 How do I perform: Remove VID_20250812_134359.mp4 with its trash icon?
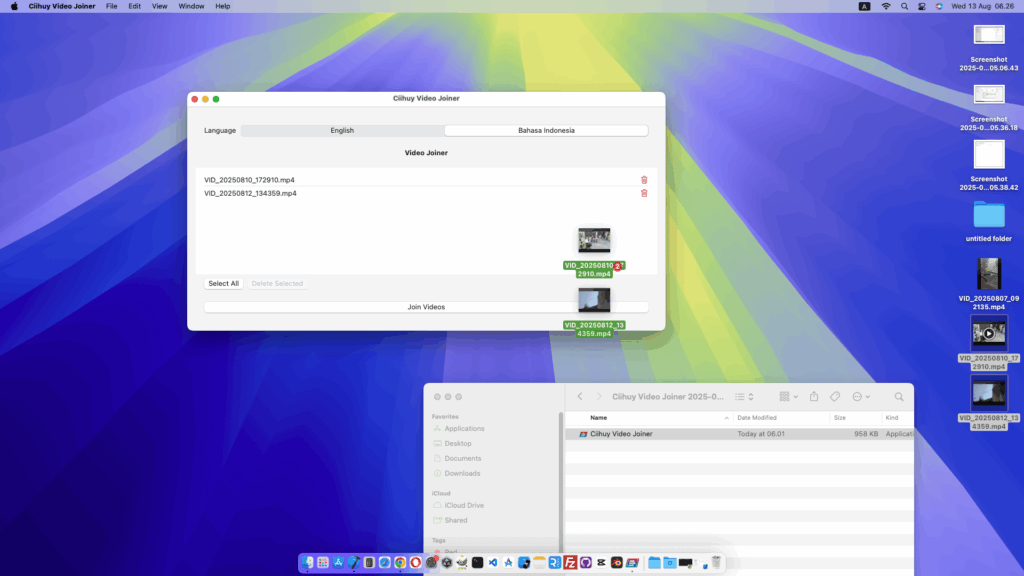click(644, 193)
